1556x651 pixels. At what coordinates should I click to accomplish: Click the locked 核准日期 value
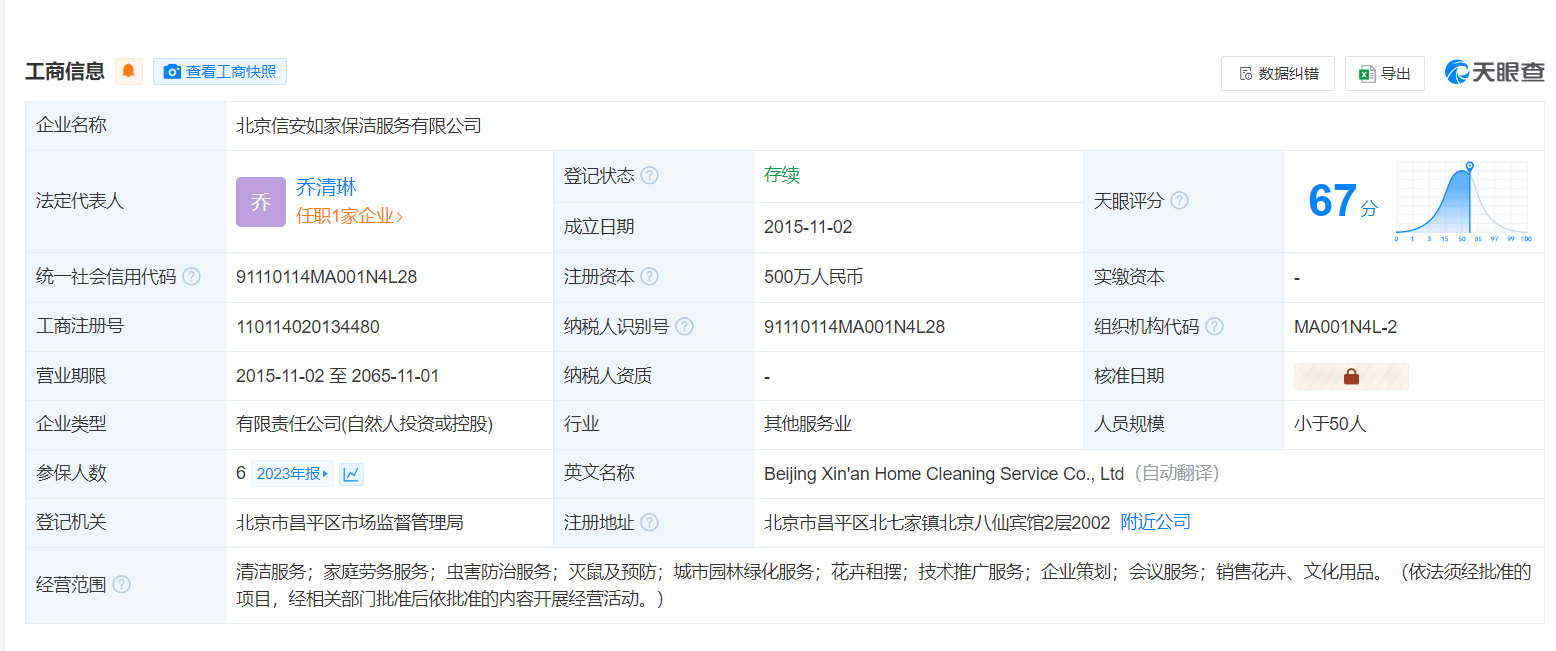point(1351,376)
